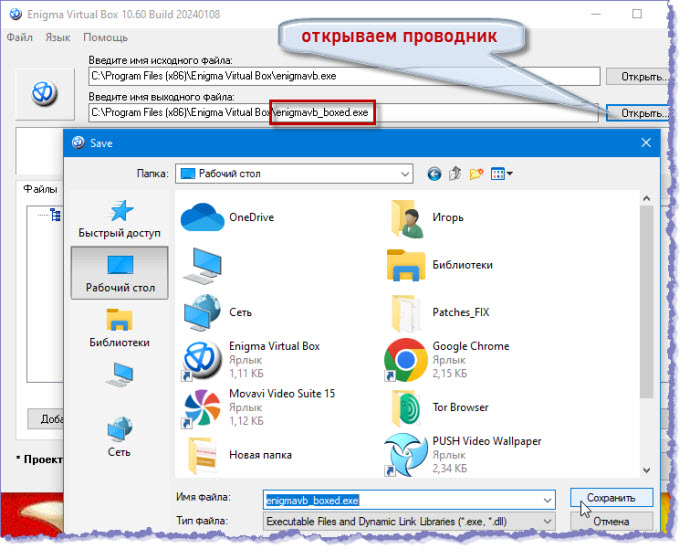Screen dimensions: 690x554
Task: Click the file list scrollbar thumb
Action: point(646,302)
